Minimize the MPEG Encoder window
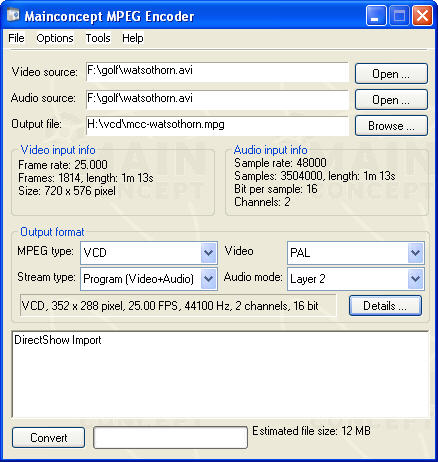 click(x=376, y=16)
